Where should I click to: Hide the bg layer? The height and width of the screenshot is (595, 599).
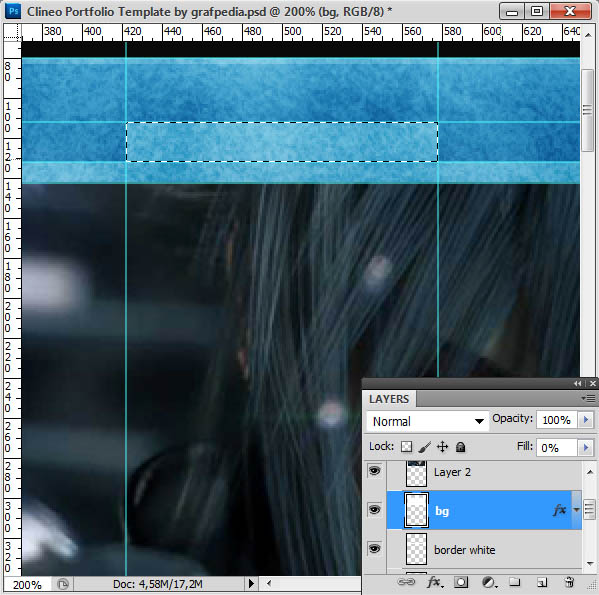(375, 510)
